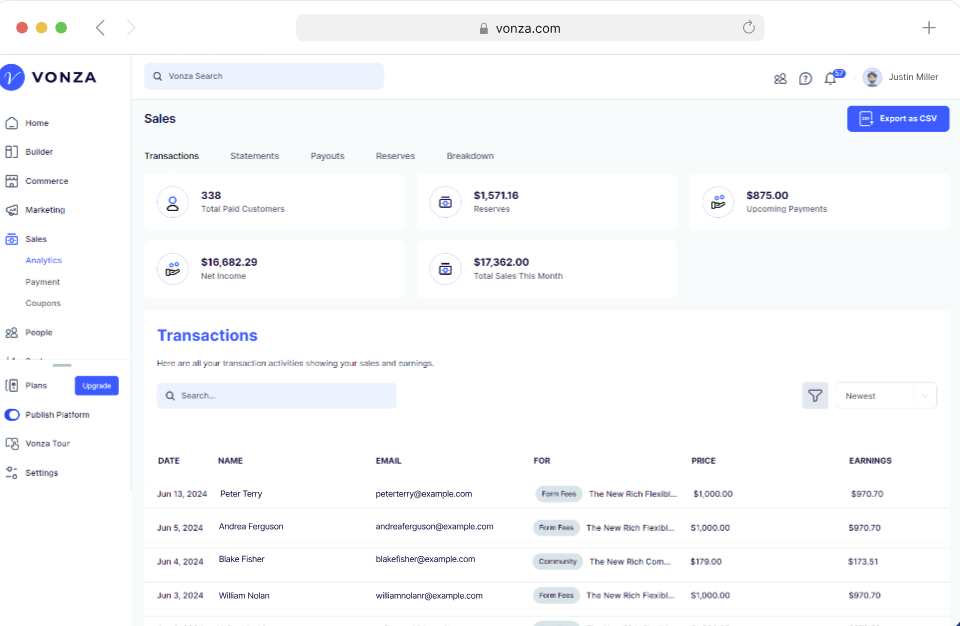Click the Form Fees badge on Peter Terry's row
Viewport: 960px width, 626px height.
(x=556, y=493)
